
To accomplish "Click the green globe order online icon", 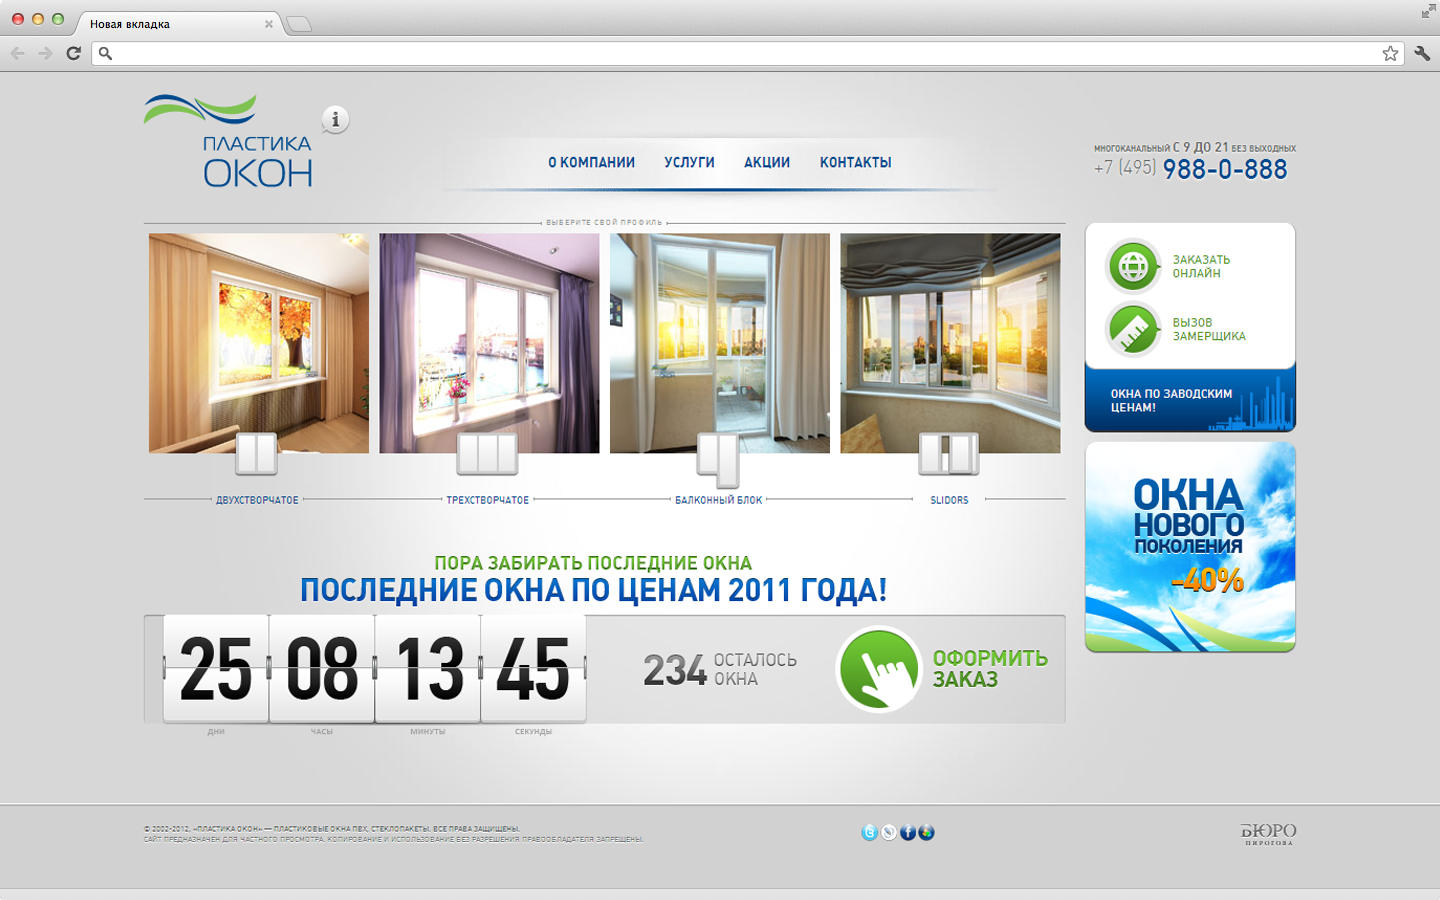I will click(x=1132, y=266).
